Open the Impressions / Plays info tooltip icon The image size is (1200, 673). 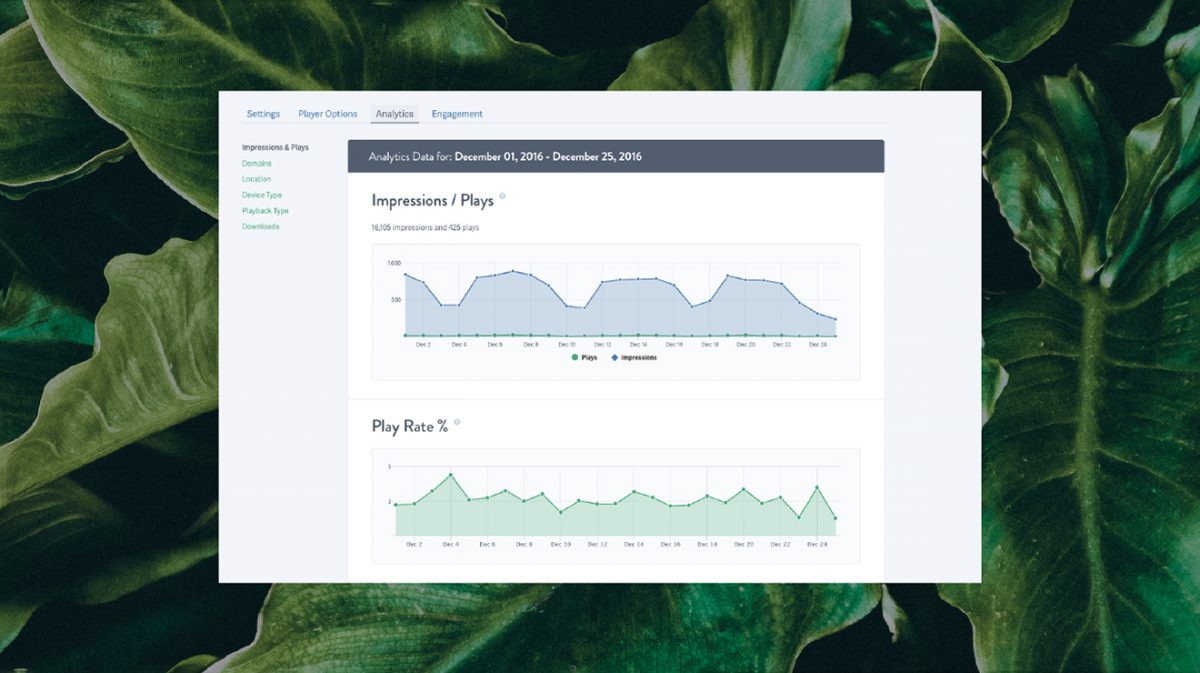[x=502, y=196]
